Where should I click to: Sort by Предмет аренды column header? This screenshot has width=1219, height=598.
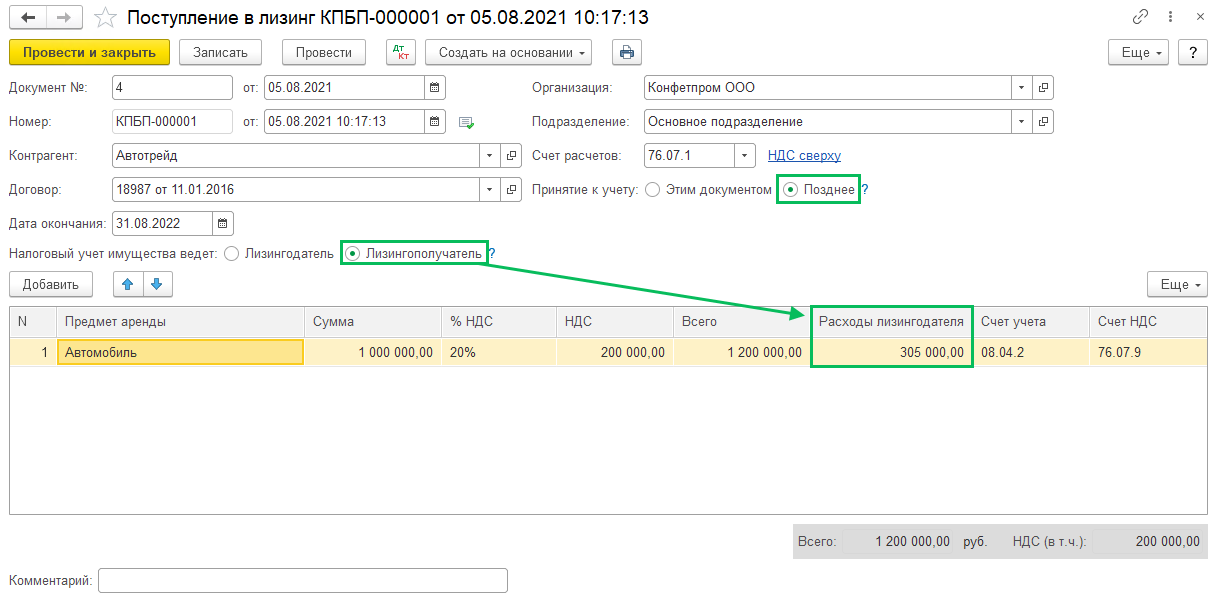181,322
